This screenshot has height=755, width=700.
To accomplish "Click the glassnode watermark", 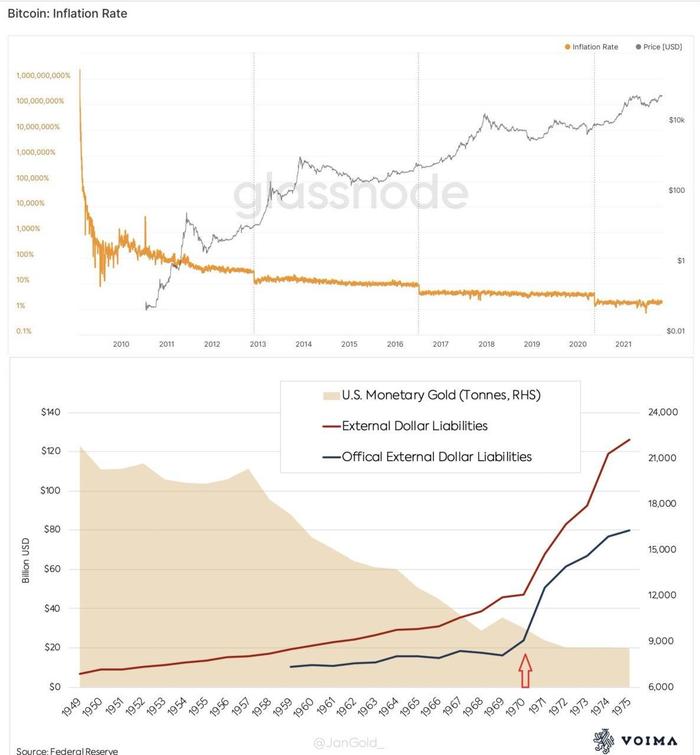I will pos(350,195).
